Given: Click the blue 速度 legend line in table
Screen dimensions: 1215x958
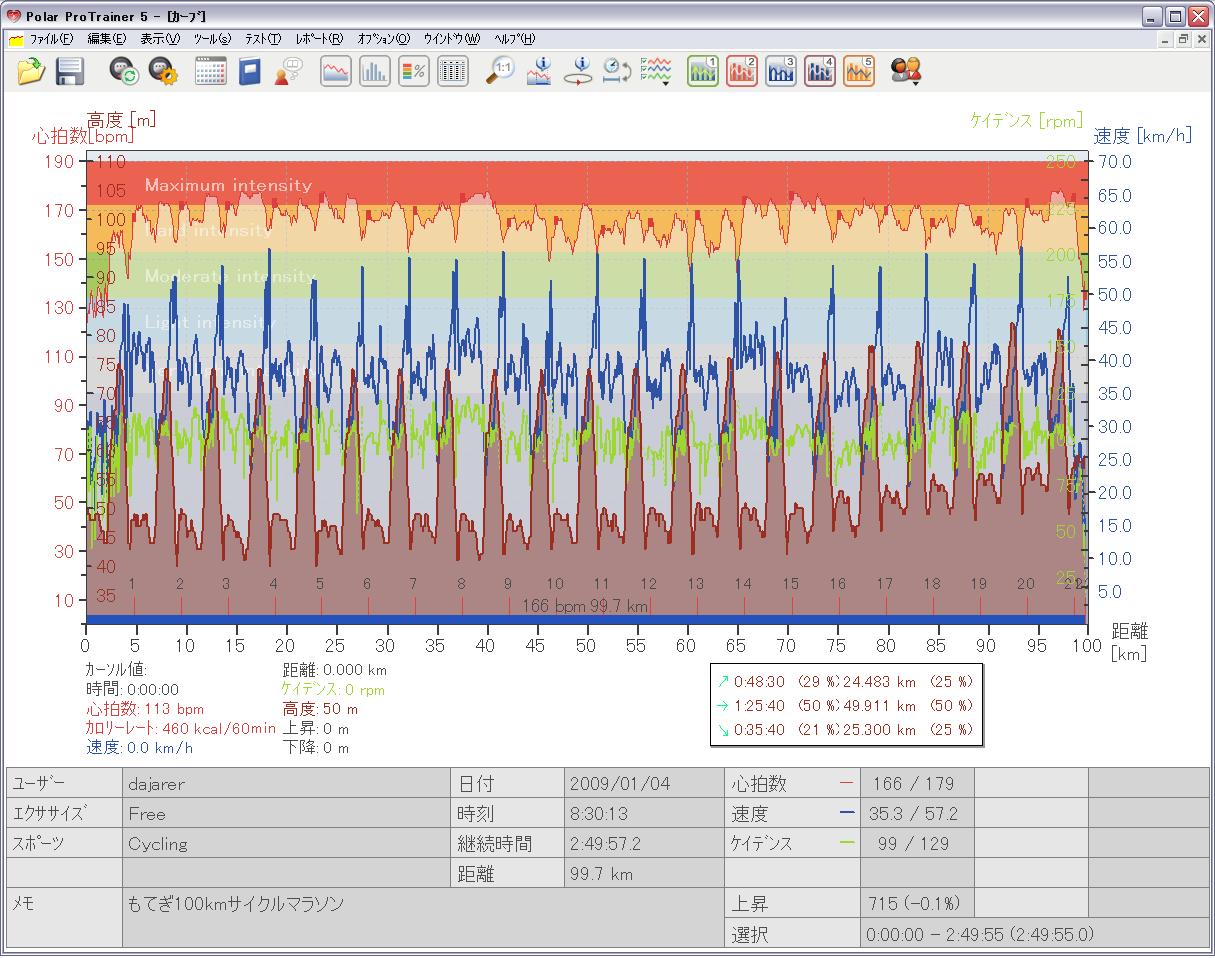Looking at the screenshot, I should click(x=847, y=814).
